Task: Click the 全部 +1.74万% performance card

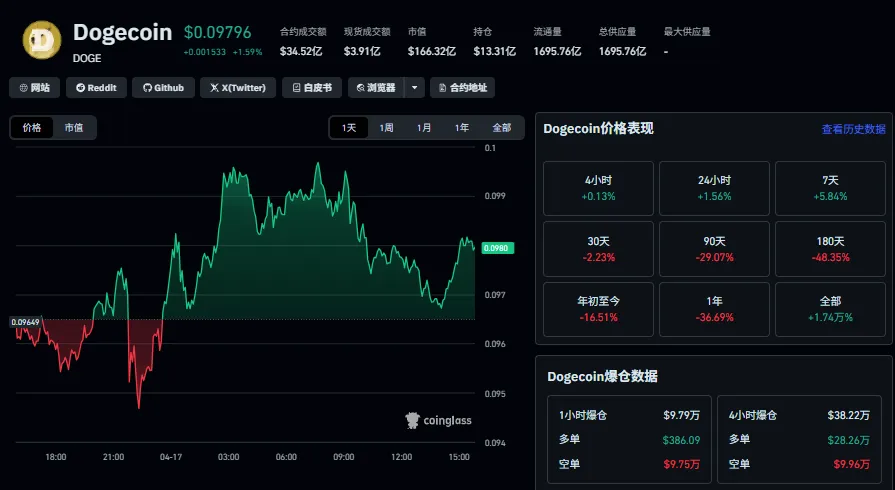Action: (x=831, y=309)
